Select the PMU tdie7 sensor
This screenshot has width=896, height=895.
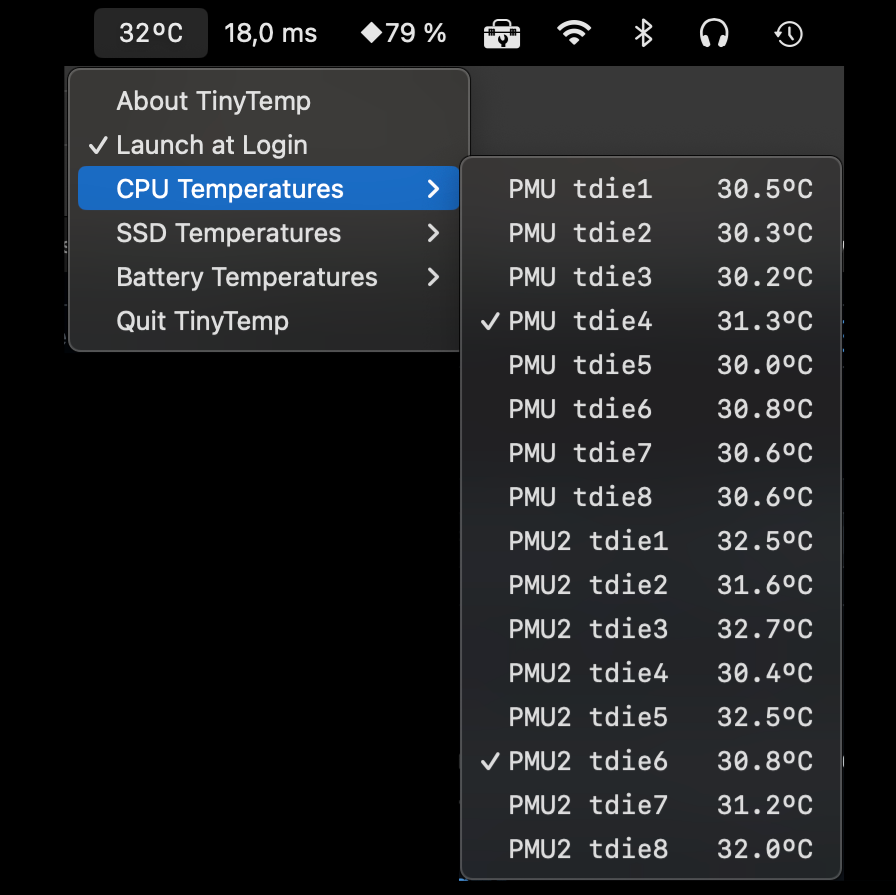pyautogui.click(x=651, y=453)
